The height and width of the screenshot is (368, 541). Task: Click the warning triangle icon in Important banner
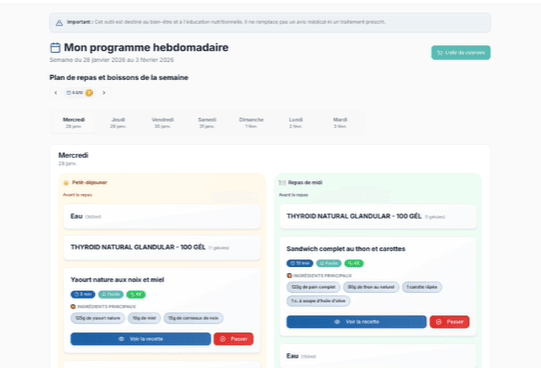[x=59, y=23]
